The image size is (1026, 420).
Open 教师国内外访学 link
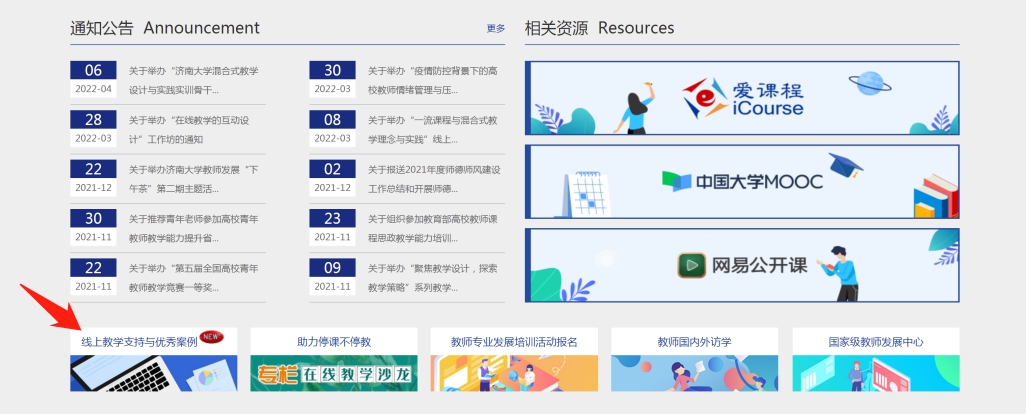(694, 342)
